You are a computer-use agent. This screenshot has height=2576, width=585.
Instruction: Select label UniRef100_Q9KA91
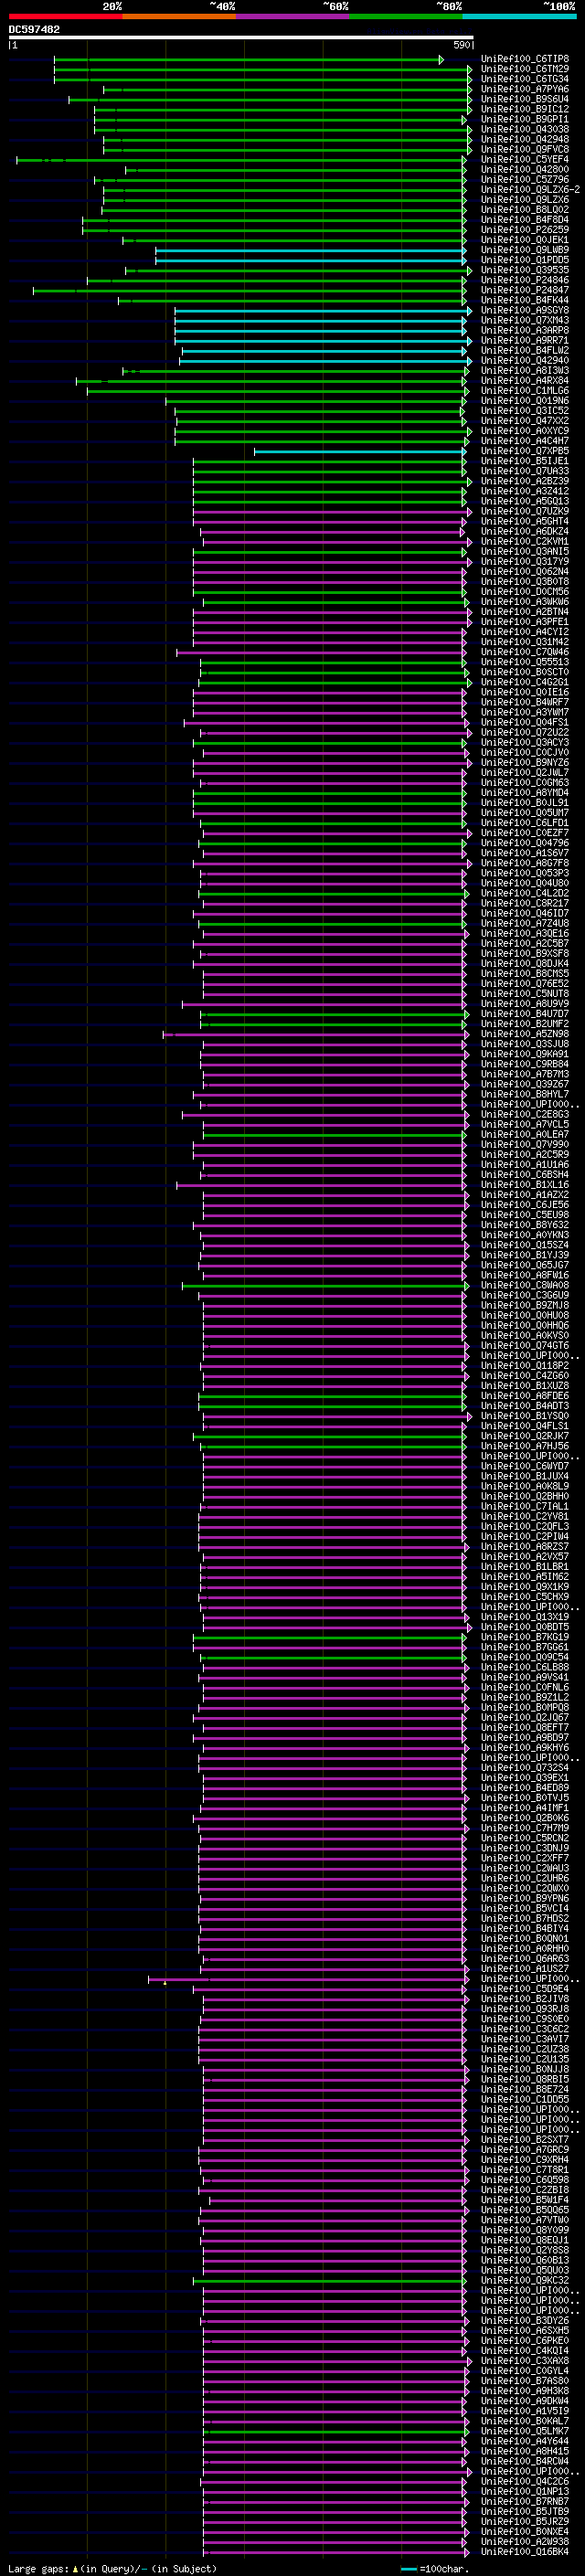525,1053
